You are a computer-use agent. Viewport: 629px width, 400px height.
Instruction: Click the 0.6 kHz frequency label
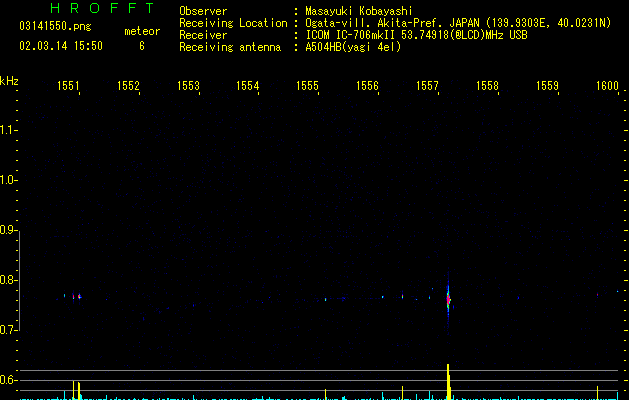8,380
